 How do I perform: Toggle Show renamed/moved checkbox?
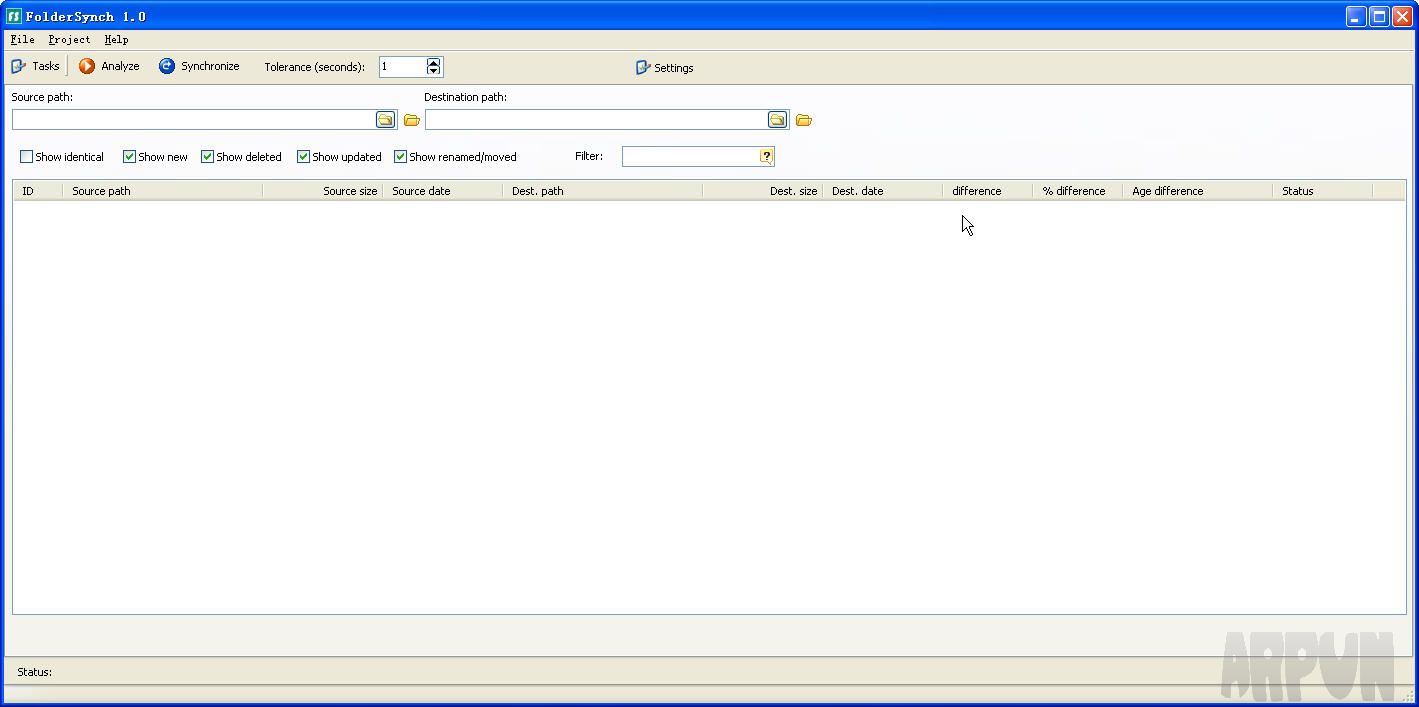[400, 157]
